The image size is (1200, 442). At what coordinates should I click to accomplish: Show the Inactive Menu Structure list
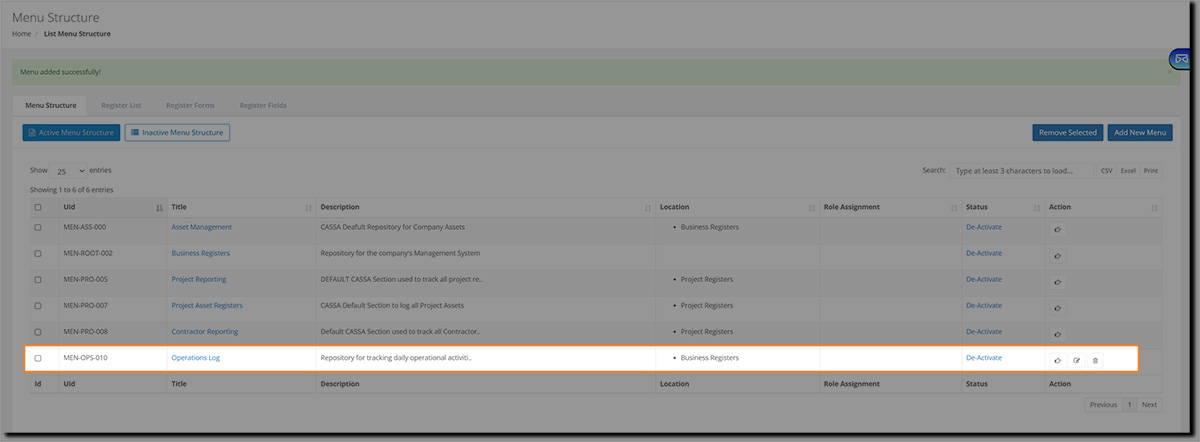pyautogui.click(x=177, y=132)
